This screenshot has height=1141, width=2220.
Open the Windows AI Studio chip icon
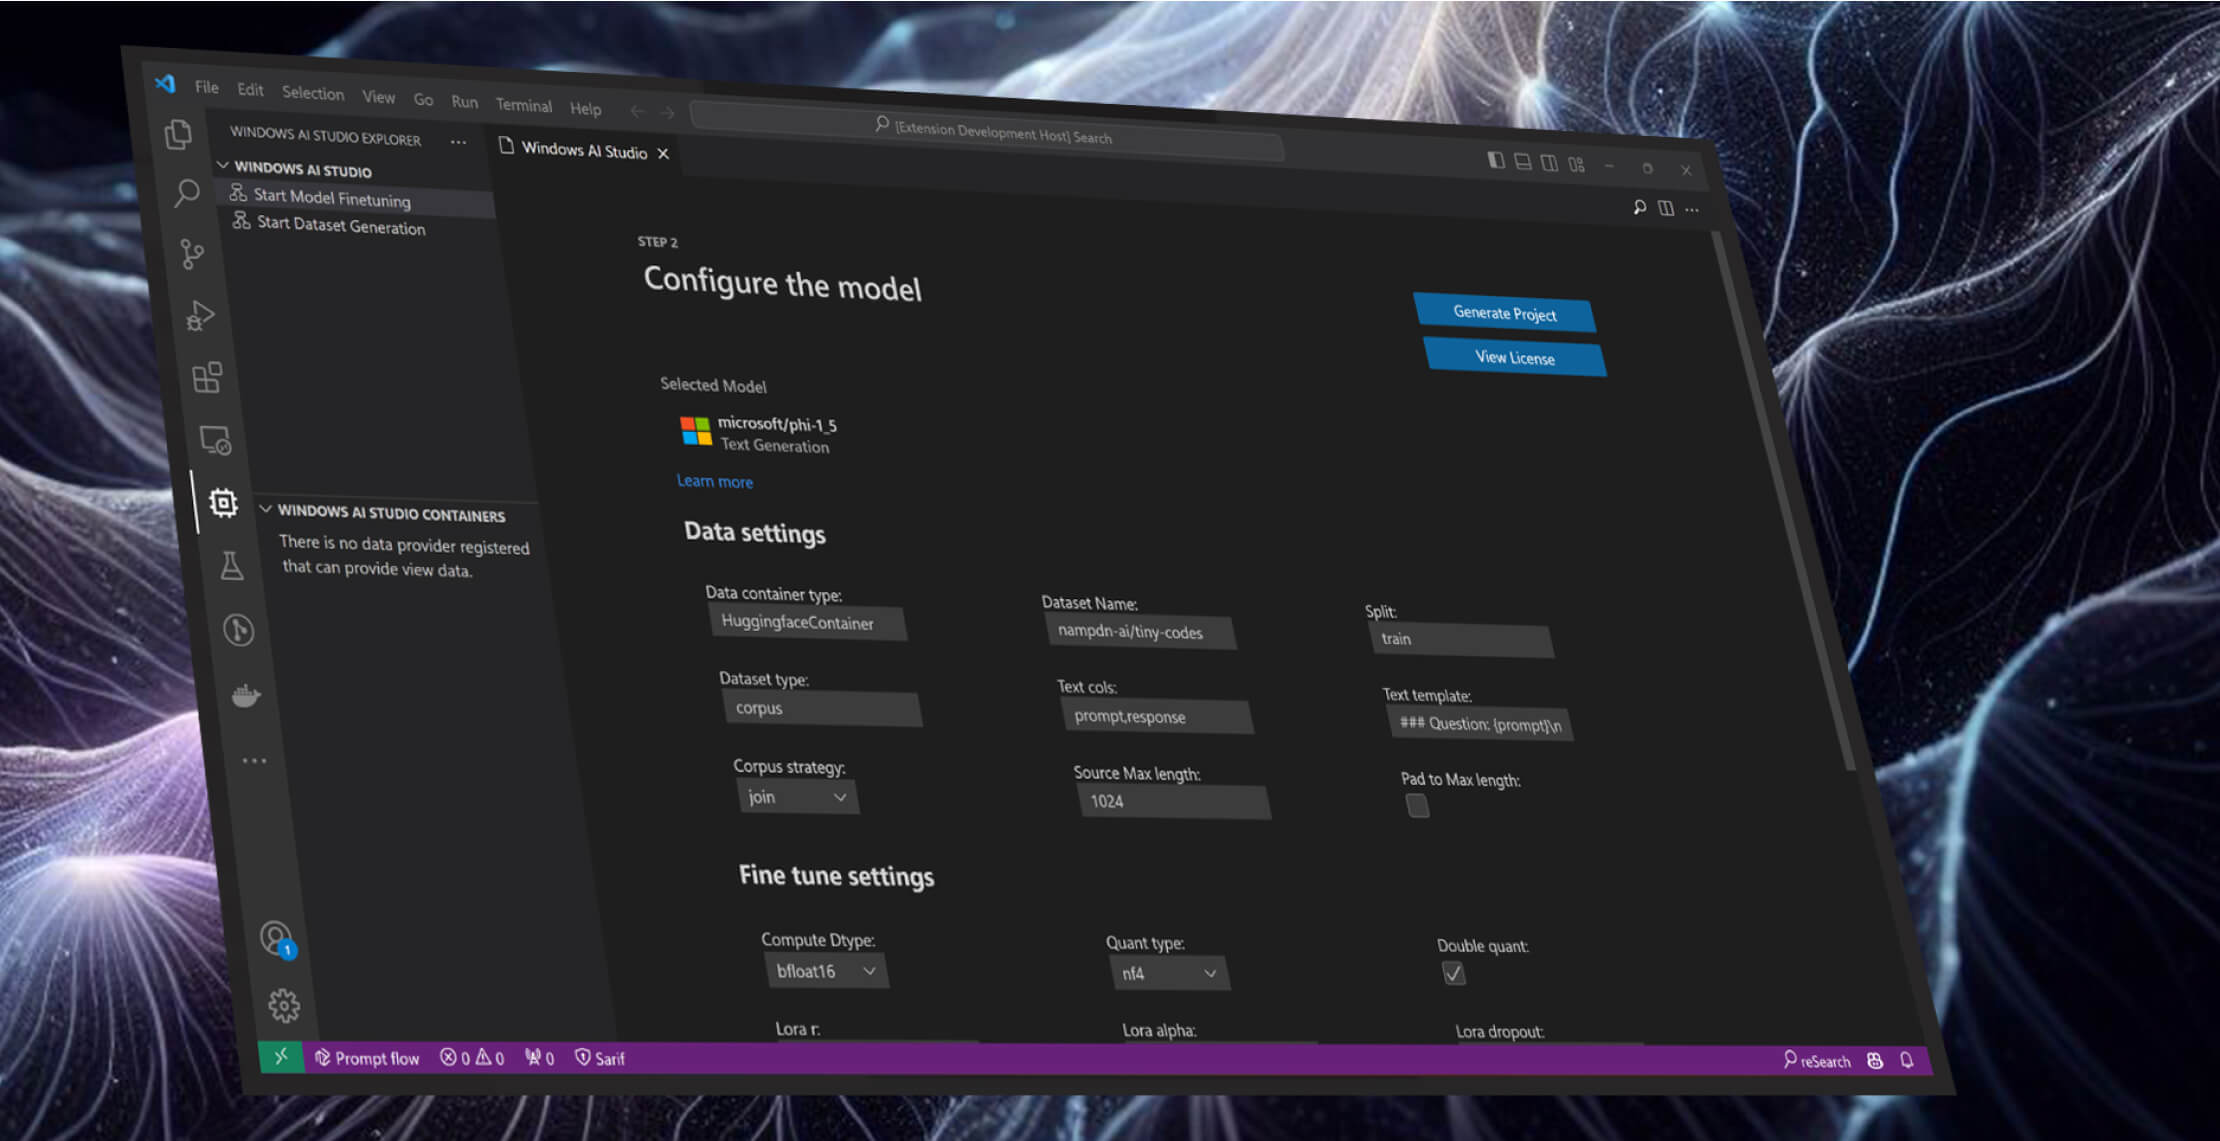coord(224,503)
